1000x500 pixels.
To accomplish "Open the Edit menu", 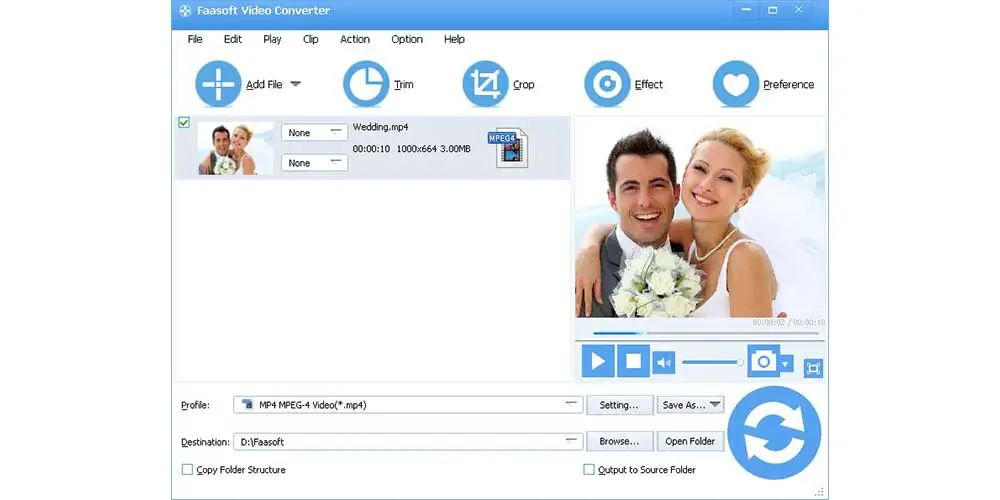I will [x=233, y=39].
